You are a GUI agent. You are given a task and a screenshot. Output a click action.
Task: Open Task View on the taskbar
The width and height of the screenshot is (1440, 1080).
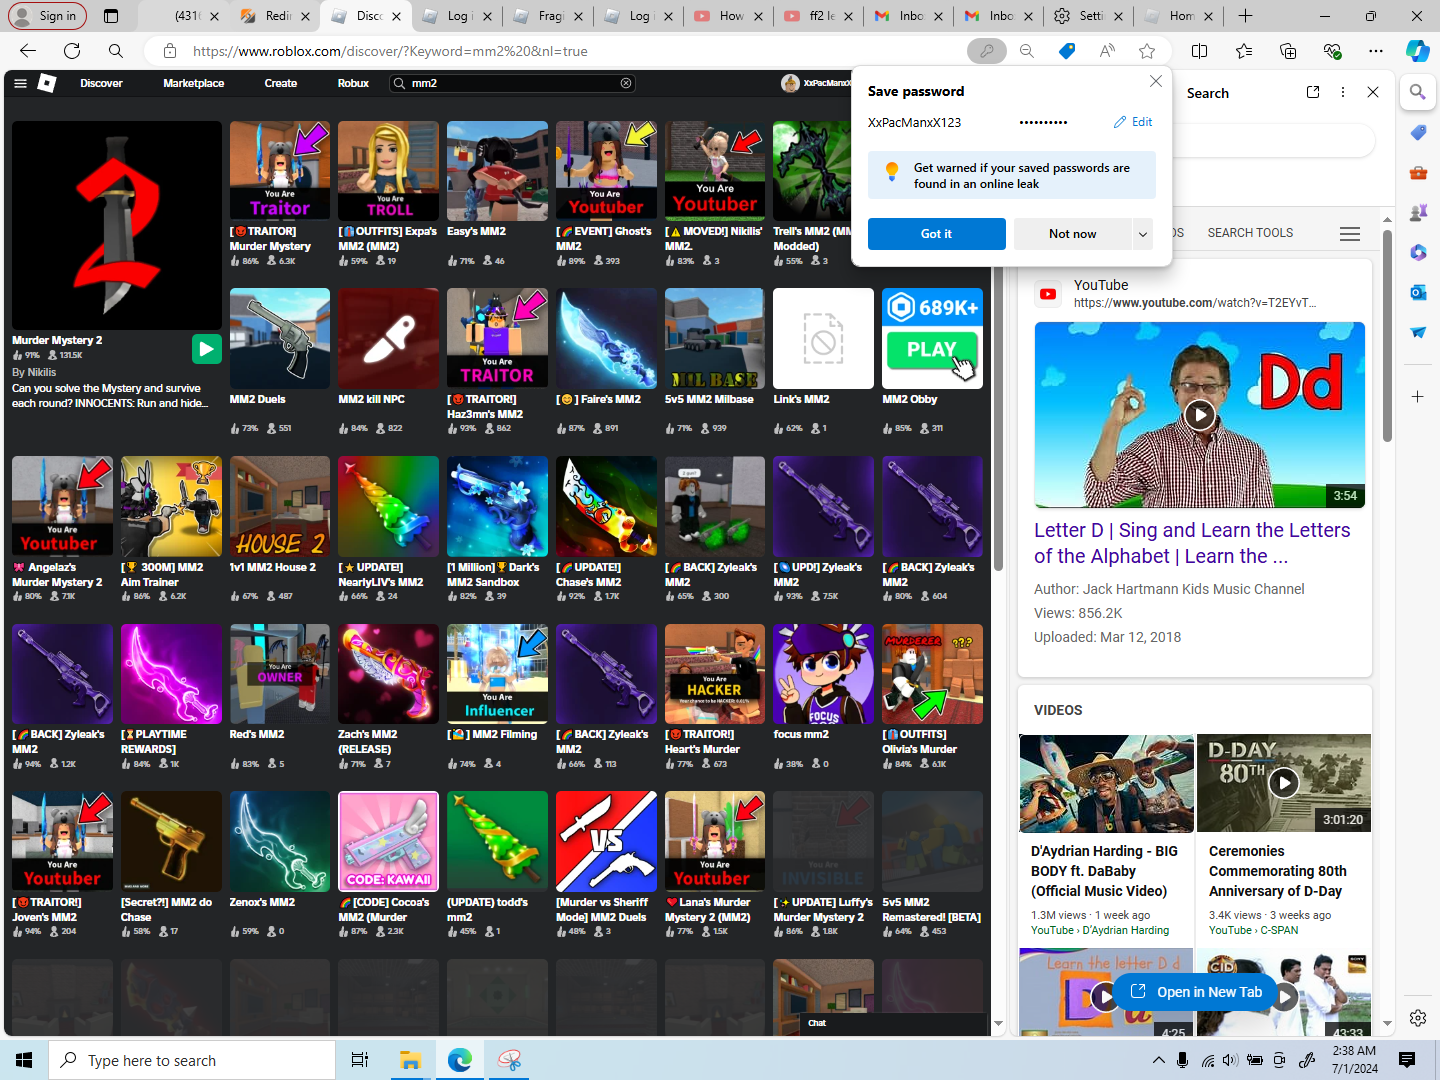coord(360,1060)
